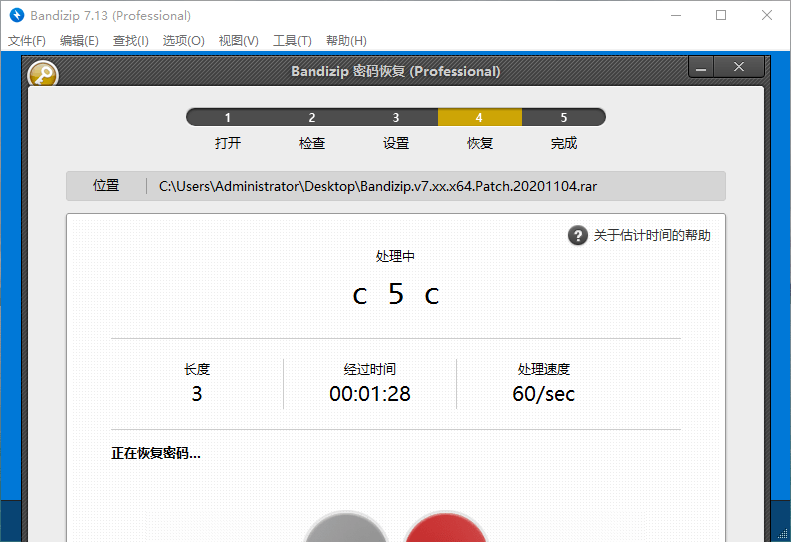
Task: Open the 选项(O) menu
Action: click(x=184, y=41)
